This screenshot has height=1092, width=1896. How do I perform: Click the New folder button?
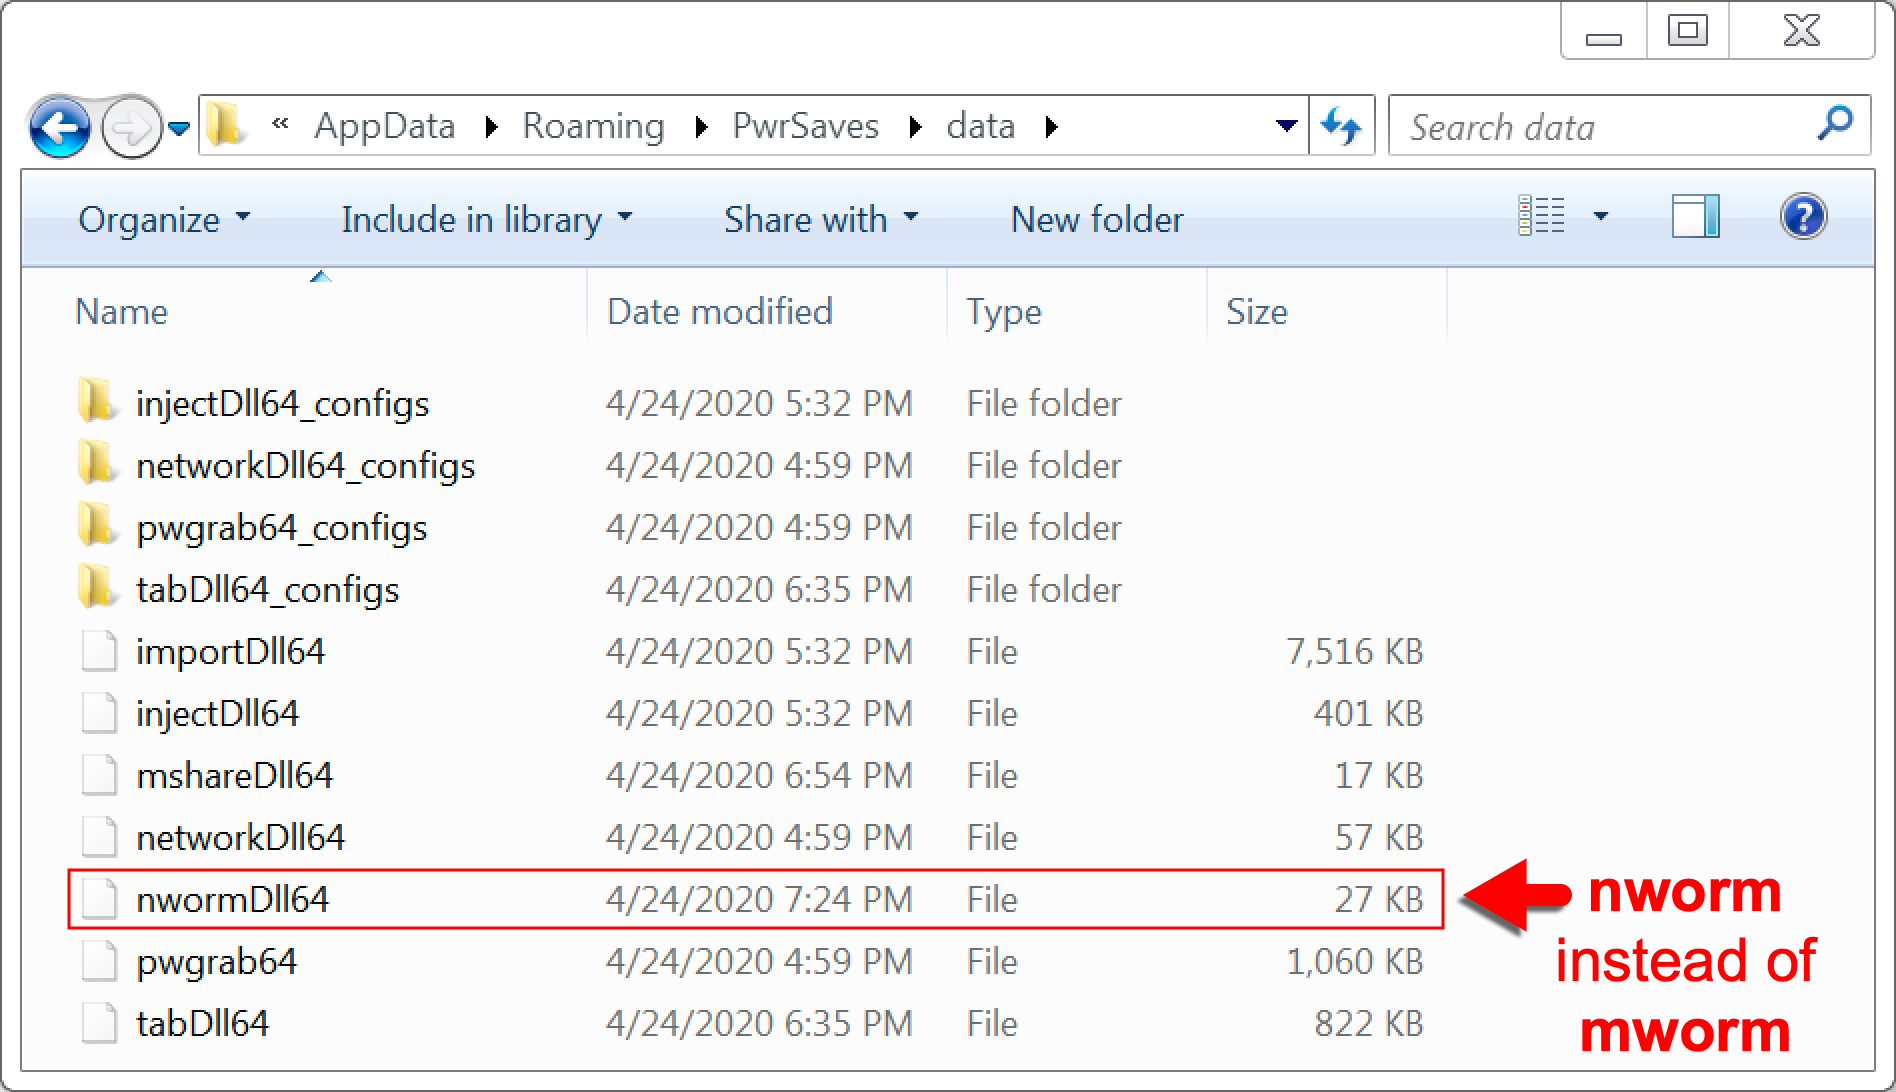(x=1097, y=219)
